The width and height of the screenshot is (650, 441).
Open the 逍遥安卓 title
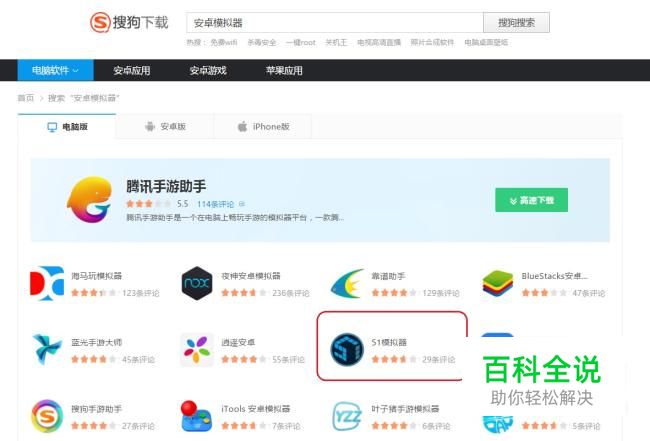(238, 342)
